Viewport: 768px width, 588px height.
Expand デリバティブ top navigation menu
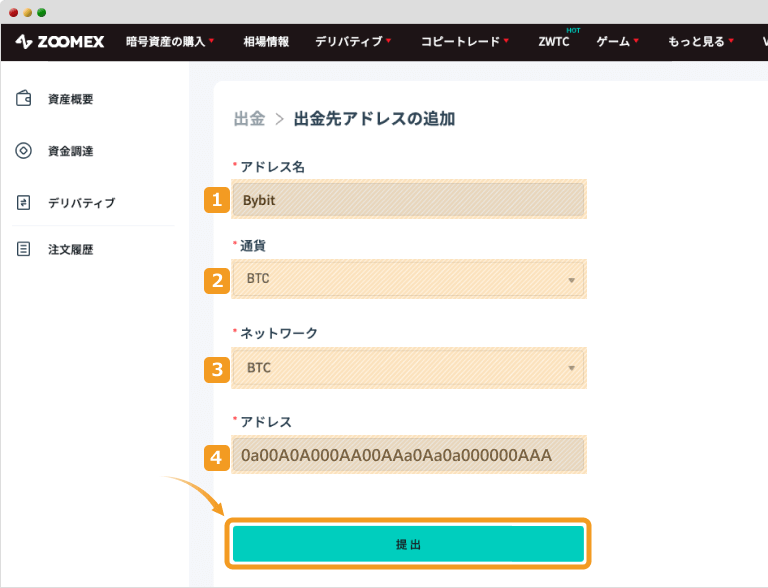pyautogui.click(x=353, y=42)
